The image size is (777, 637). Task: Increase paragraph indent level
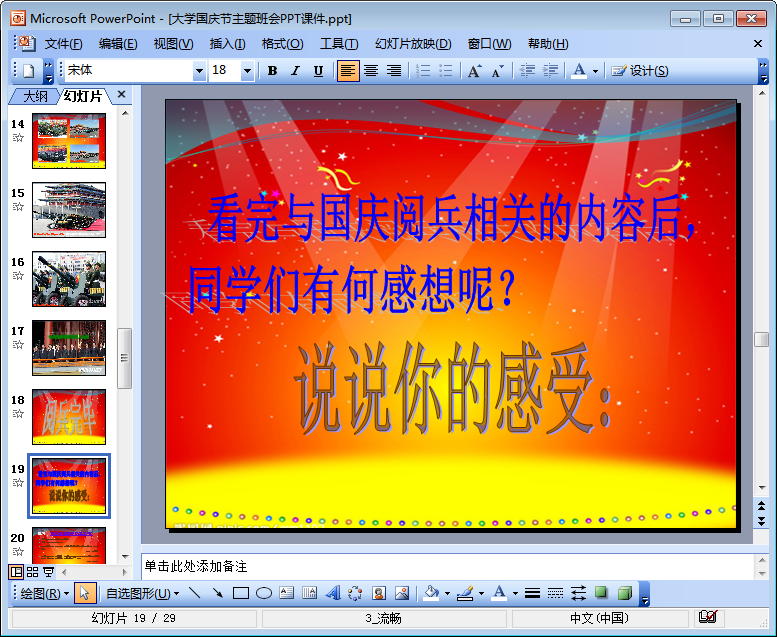[550, 71]
